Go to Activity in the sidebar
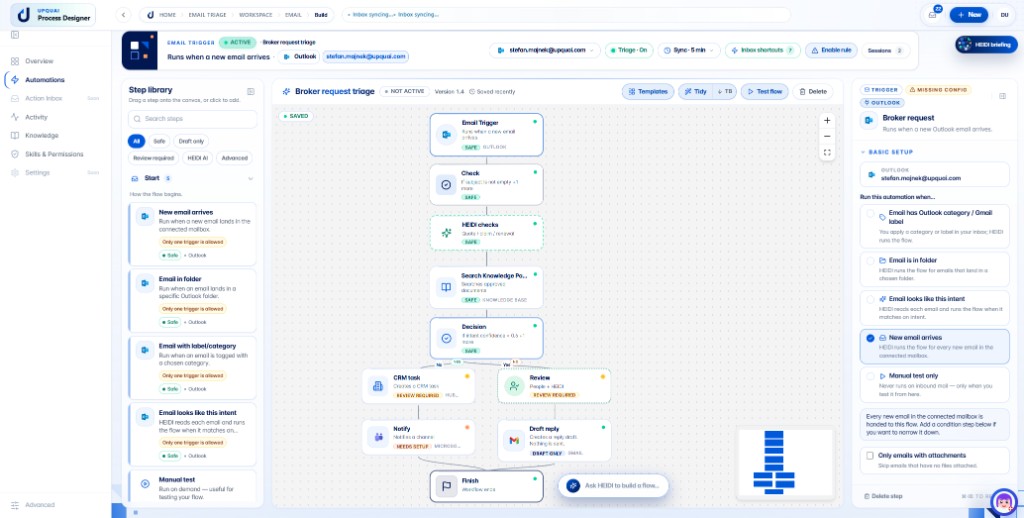 coord(37,117)
